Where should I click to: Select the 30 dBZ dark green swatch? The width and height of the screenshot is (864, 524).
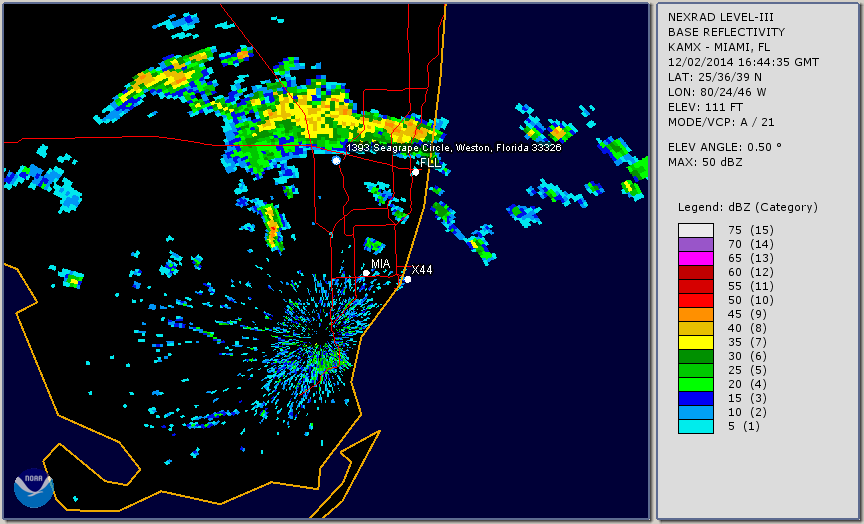click(x=696, y=356)
